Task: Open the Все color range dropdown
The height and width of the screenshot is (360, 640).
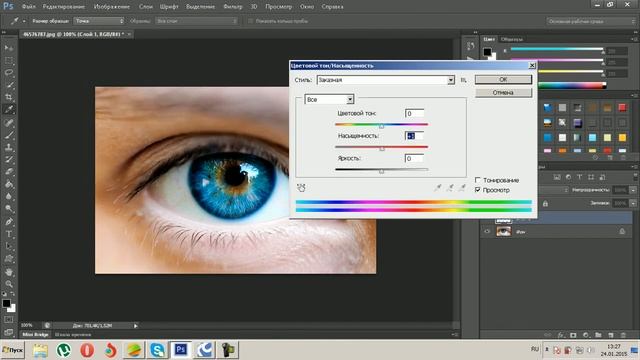Action: coord(350,100)
